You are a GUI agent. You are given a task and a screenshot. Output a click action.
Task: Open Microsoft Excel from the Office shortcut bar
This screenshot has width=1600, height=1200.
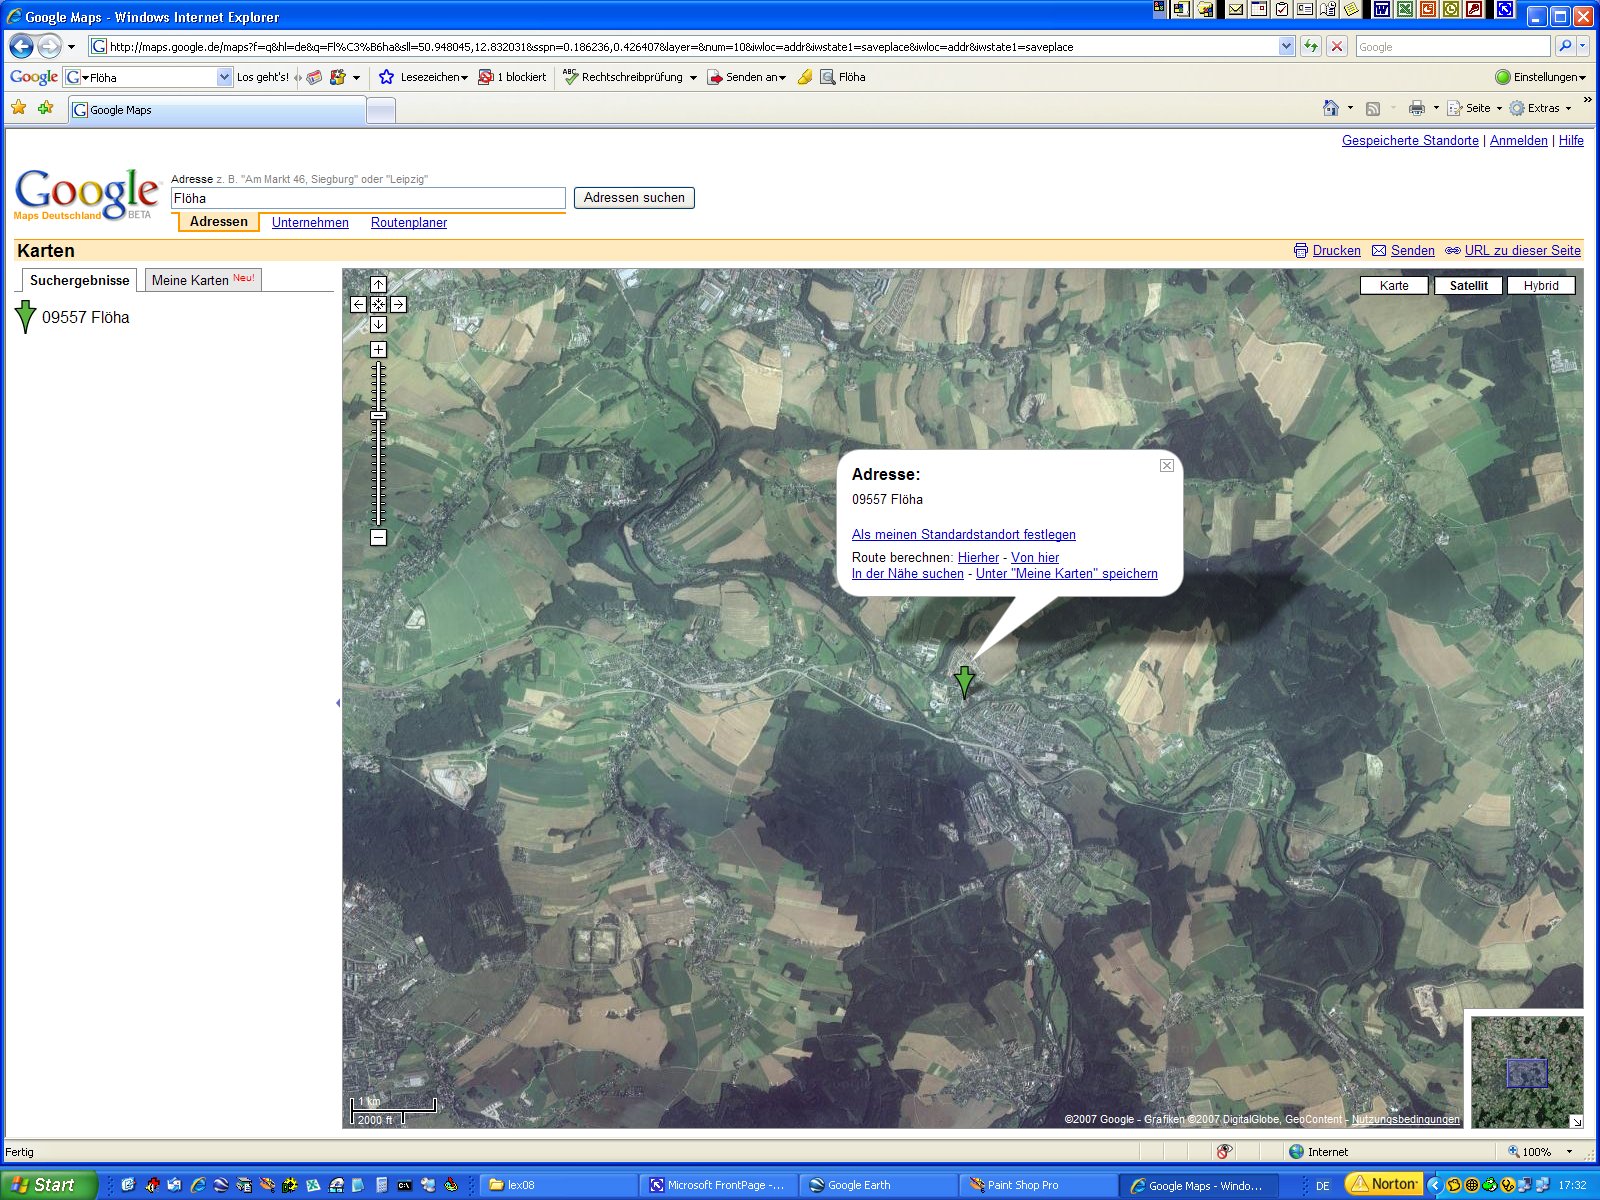coord(1404,9)
